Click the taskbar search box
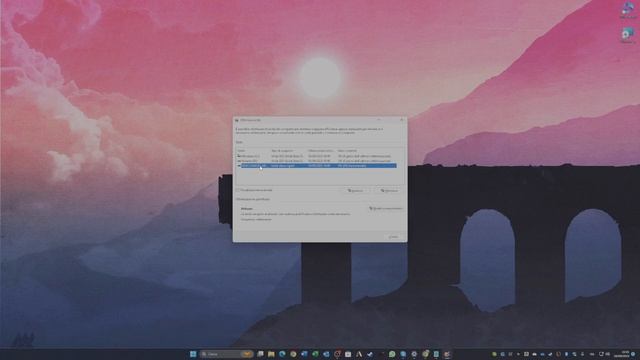The height and width of the screenshot is (360, 640). (x=227, y=354)
